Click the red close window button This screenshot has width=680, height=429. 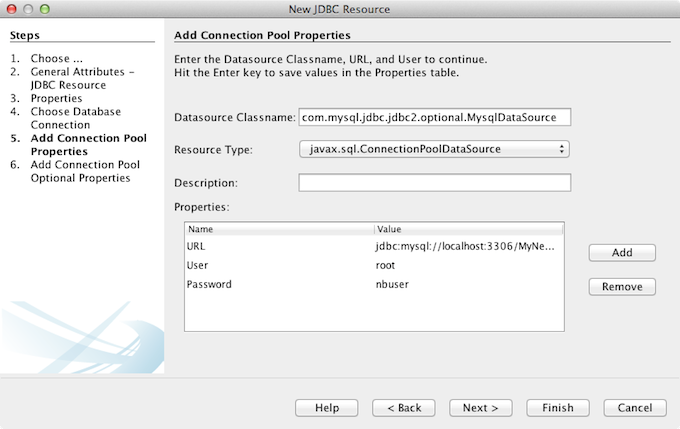[x=13, y=9]
